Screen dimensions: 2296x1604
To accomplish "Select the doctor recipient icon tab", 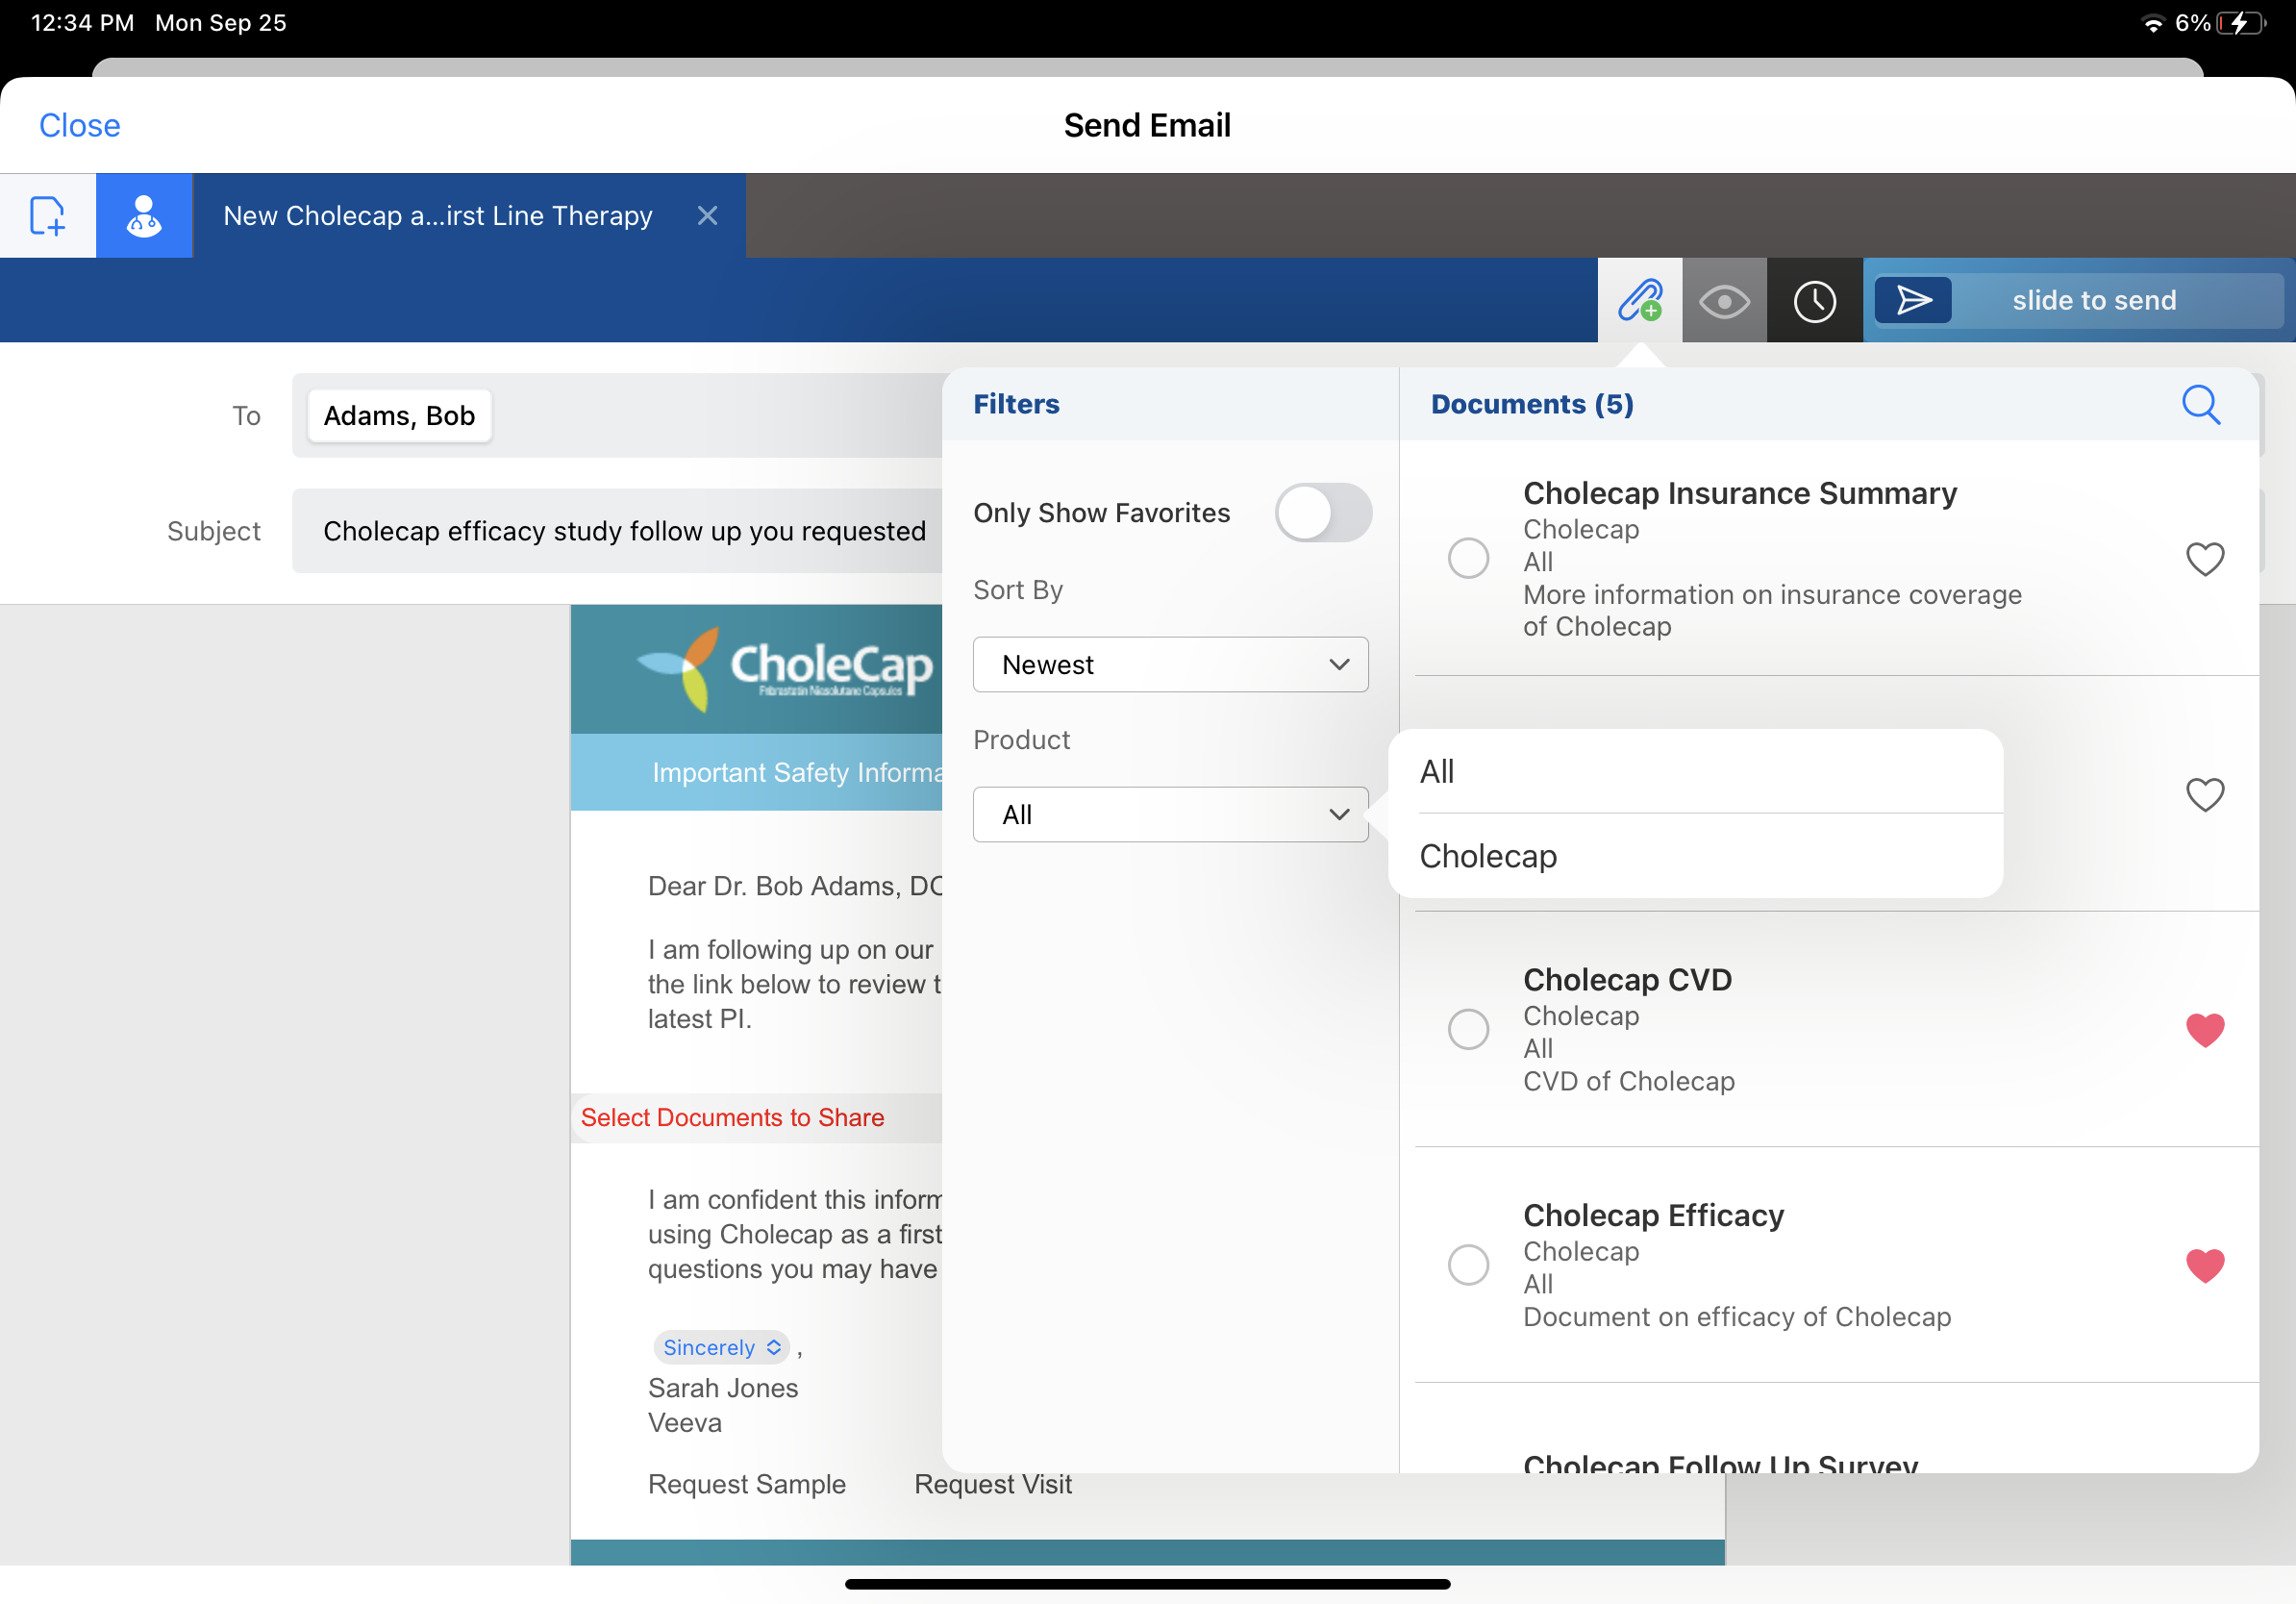I will (x=144, y=216).
